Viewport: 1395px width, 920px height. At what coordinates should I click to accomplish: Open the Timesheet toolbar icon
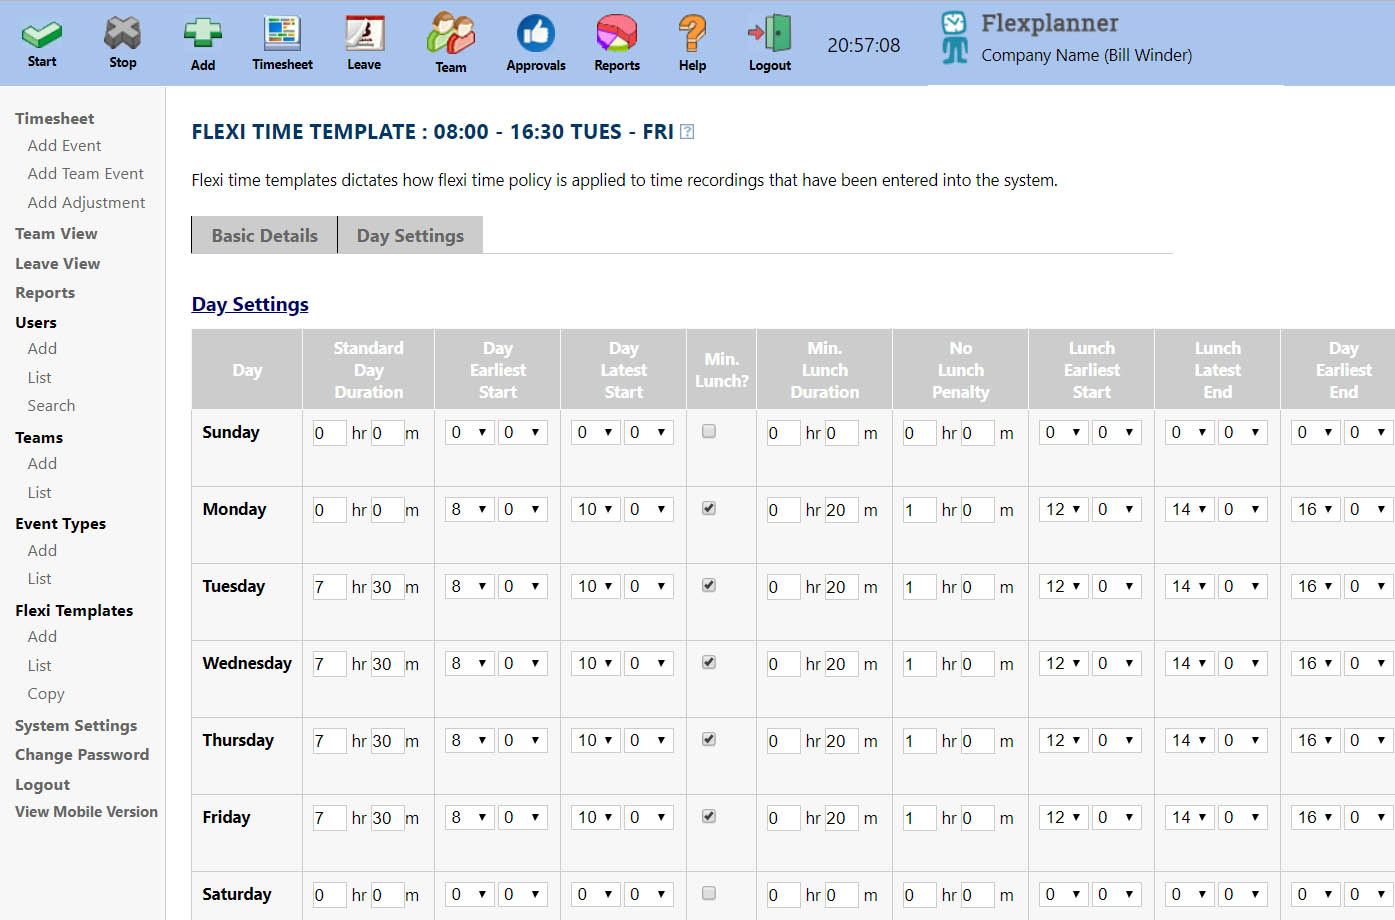[282, 34]
